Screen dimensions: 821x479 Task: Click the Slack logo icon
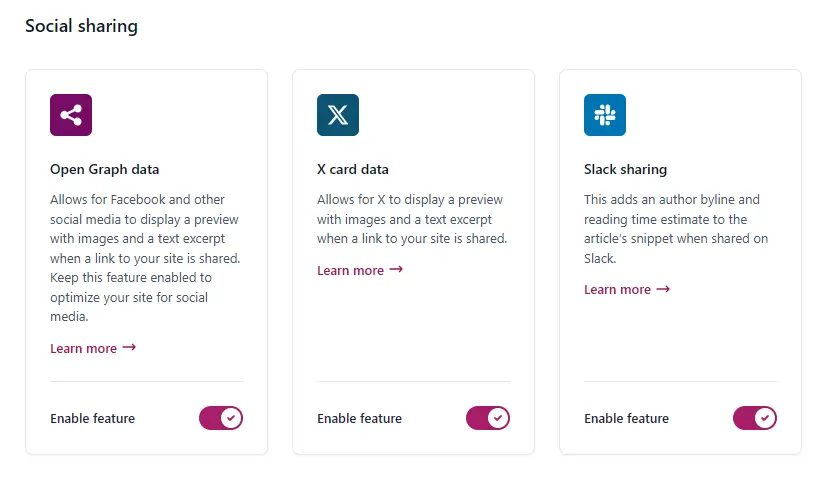[605, 115]
